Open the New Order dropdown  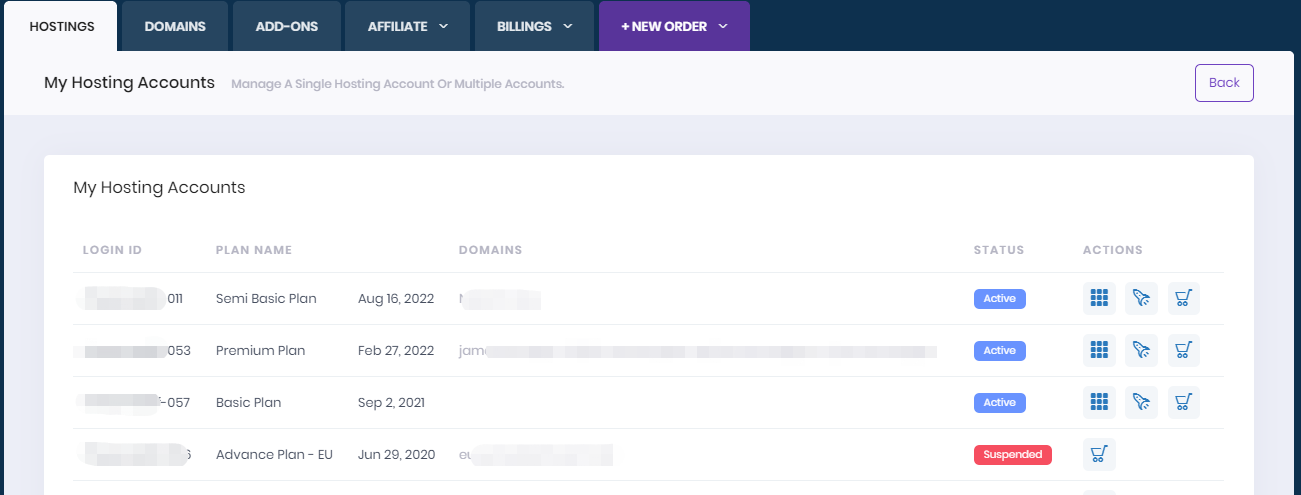coord(673,27)
